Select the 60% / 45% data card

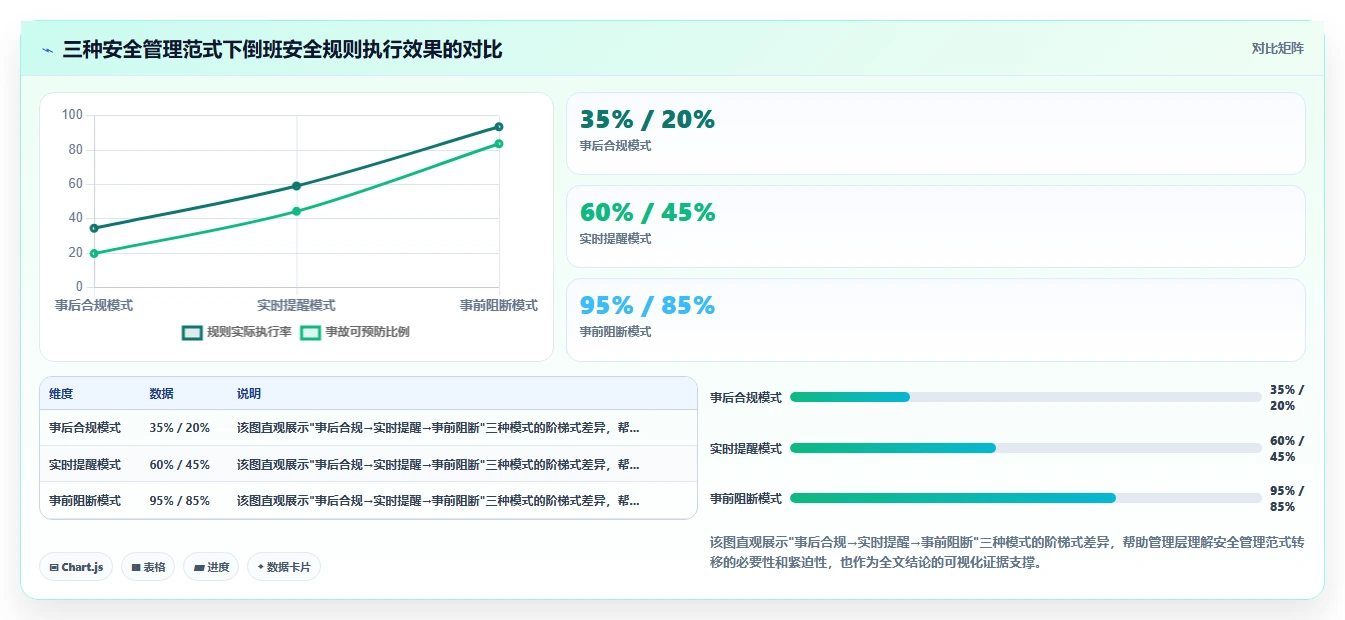(936, 227)
